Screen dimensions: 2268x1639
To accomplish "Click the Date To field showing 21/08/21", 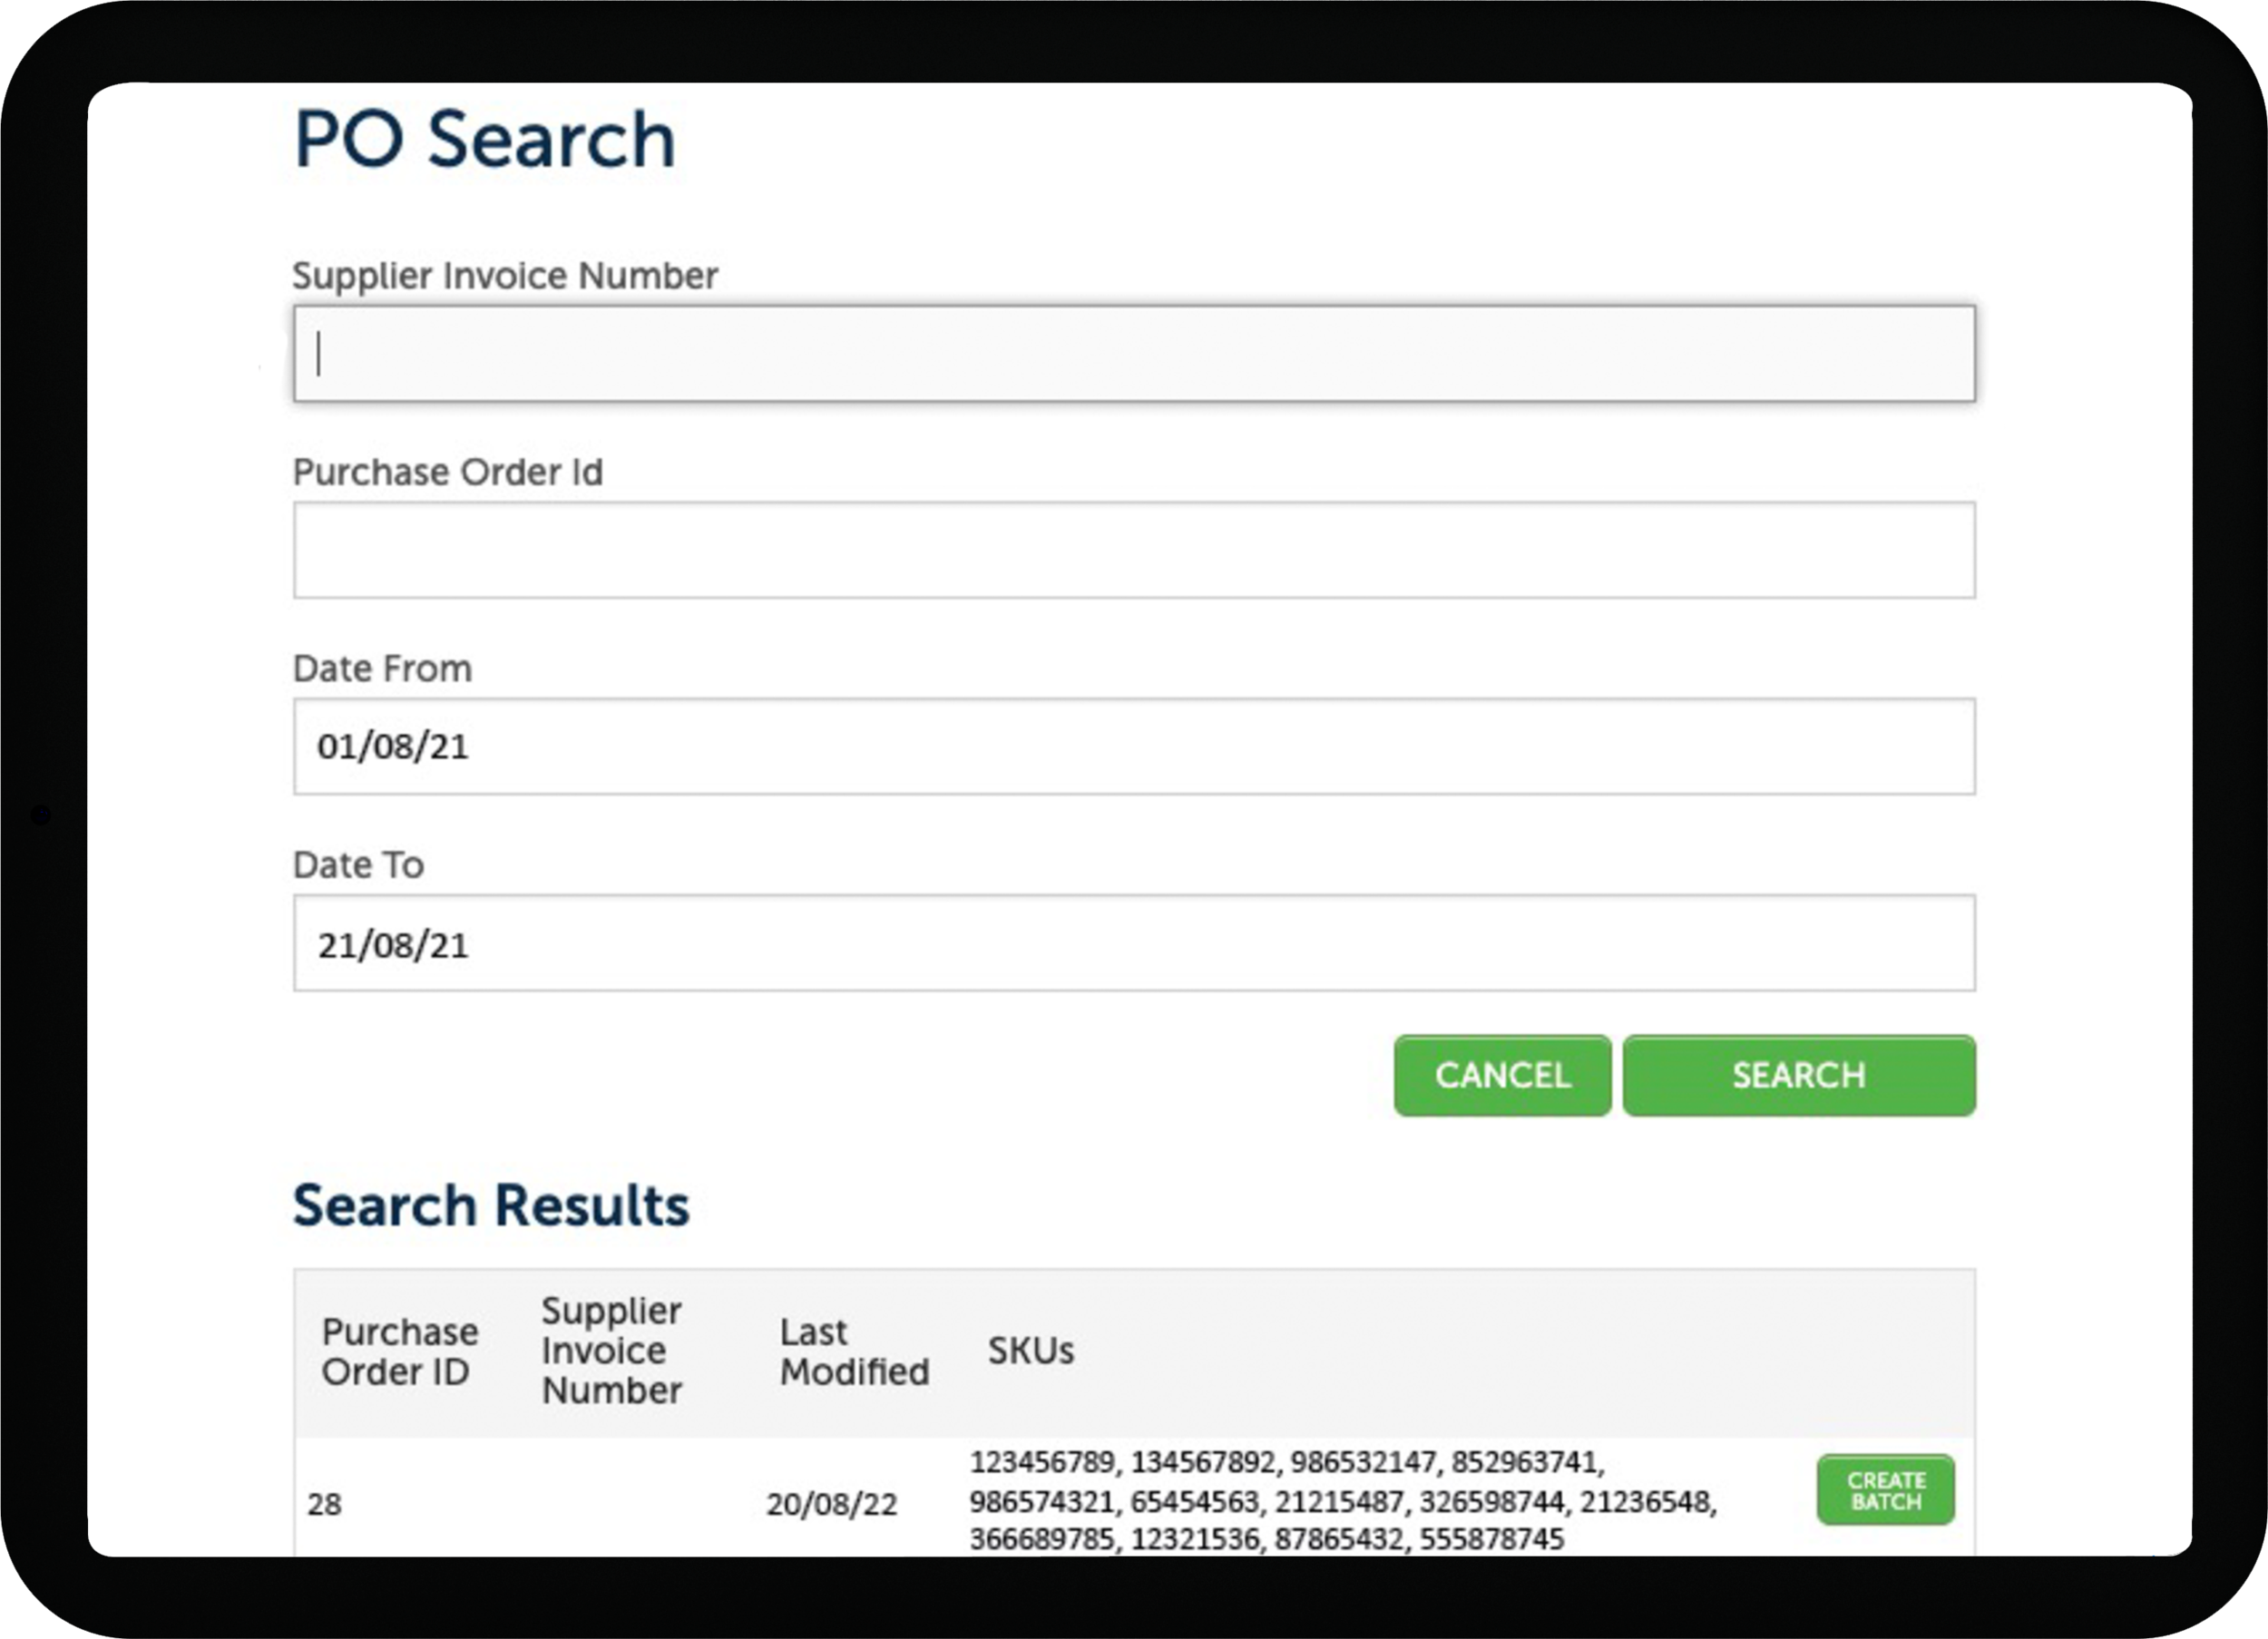I will (1133, 943).
